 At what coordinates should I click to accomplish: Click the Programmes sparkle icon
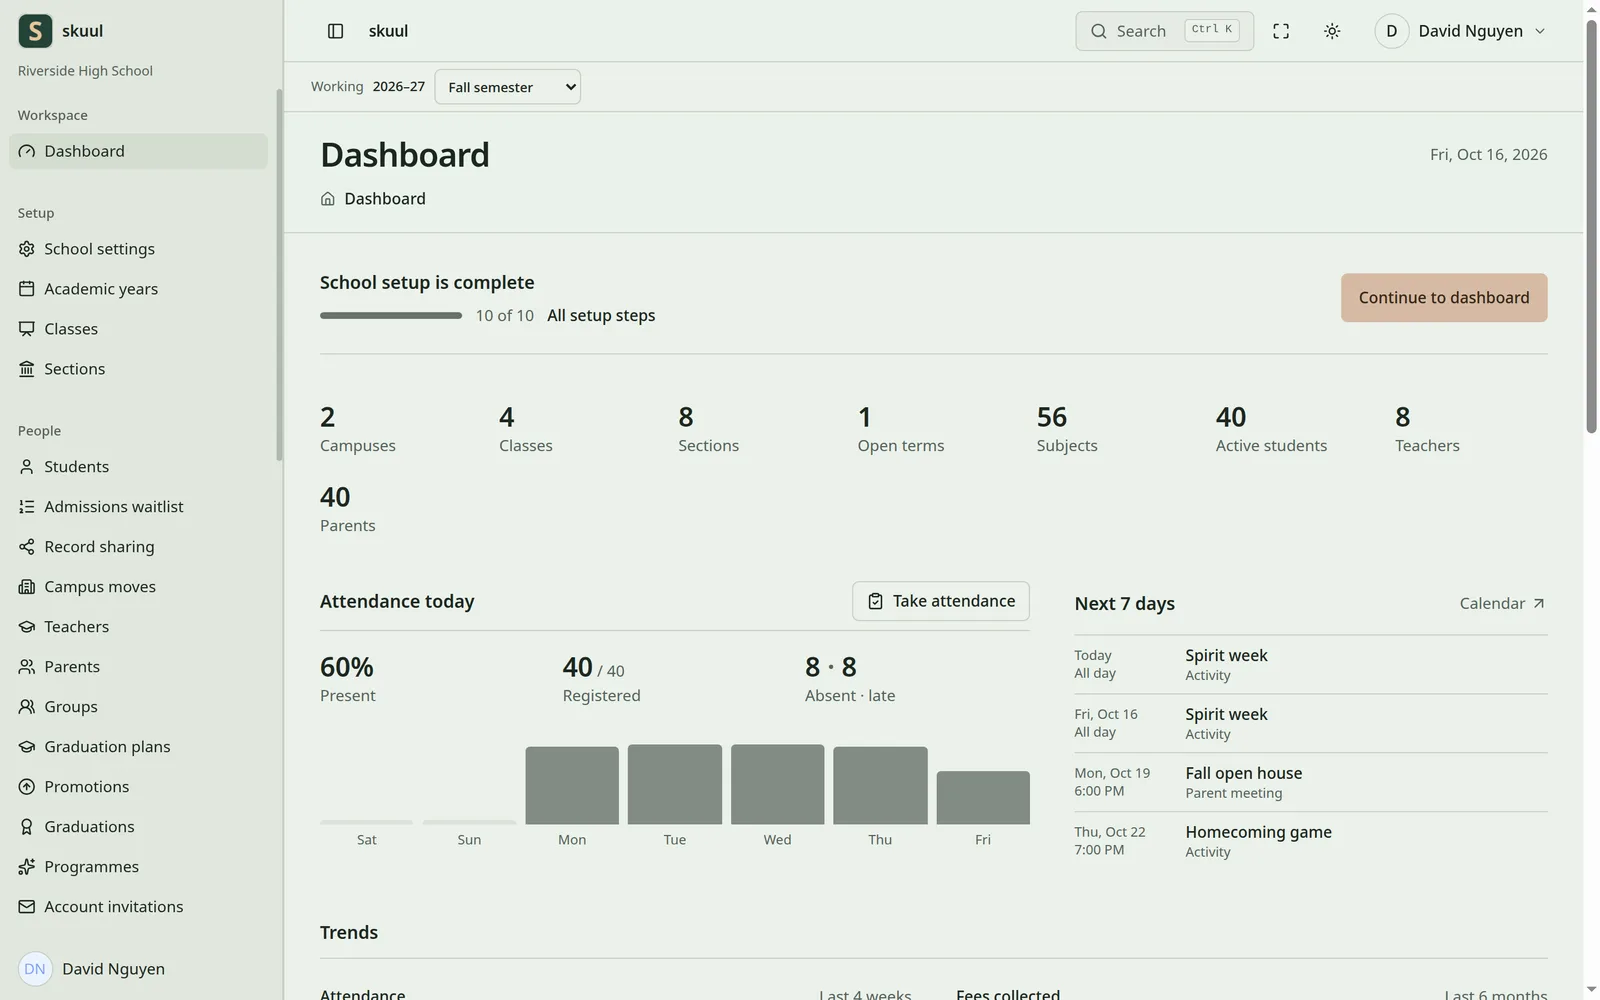point(27,867)
